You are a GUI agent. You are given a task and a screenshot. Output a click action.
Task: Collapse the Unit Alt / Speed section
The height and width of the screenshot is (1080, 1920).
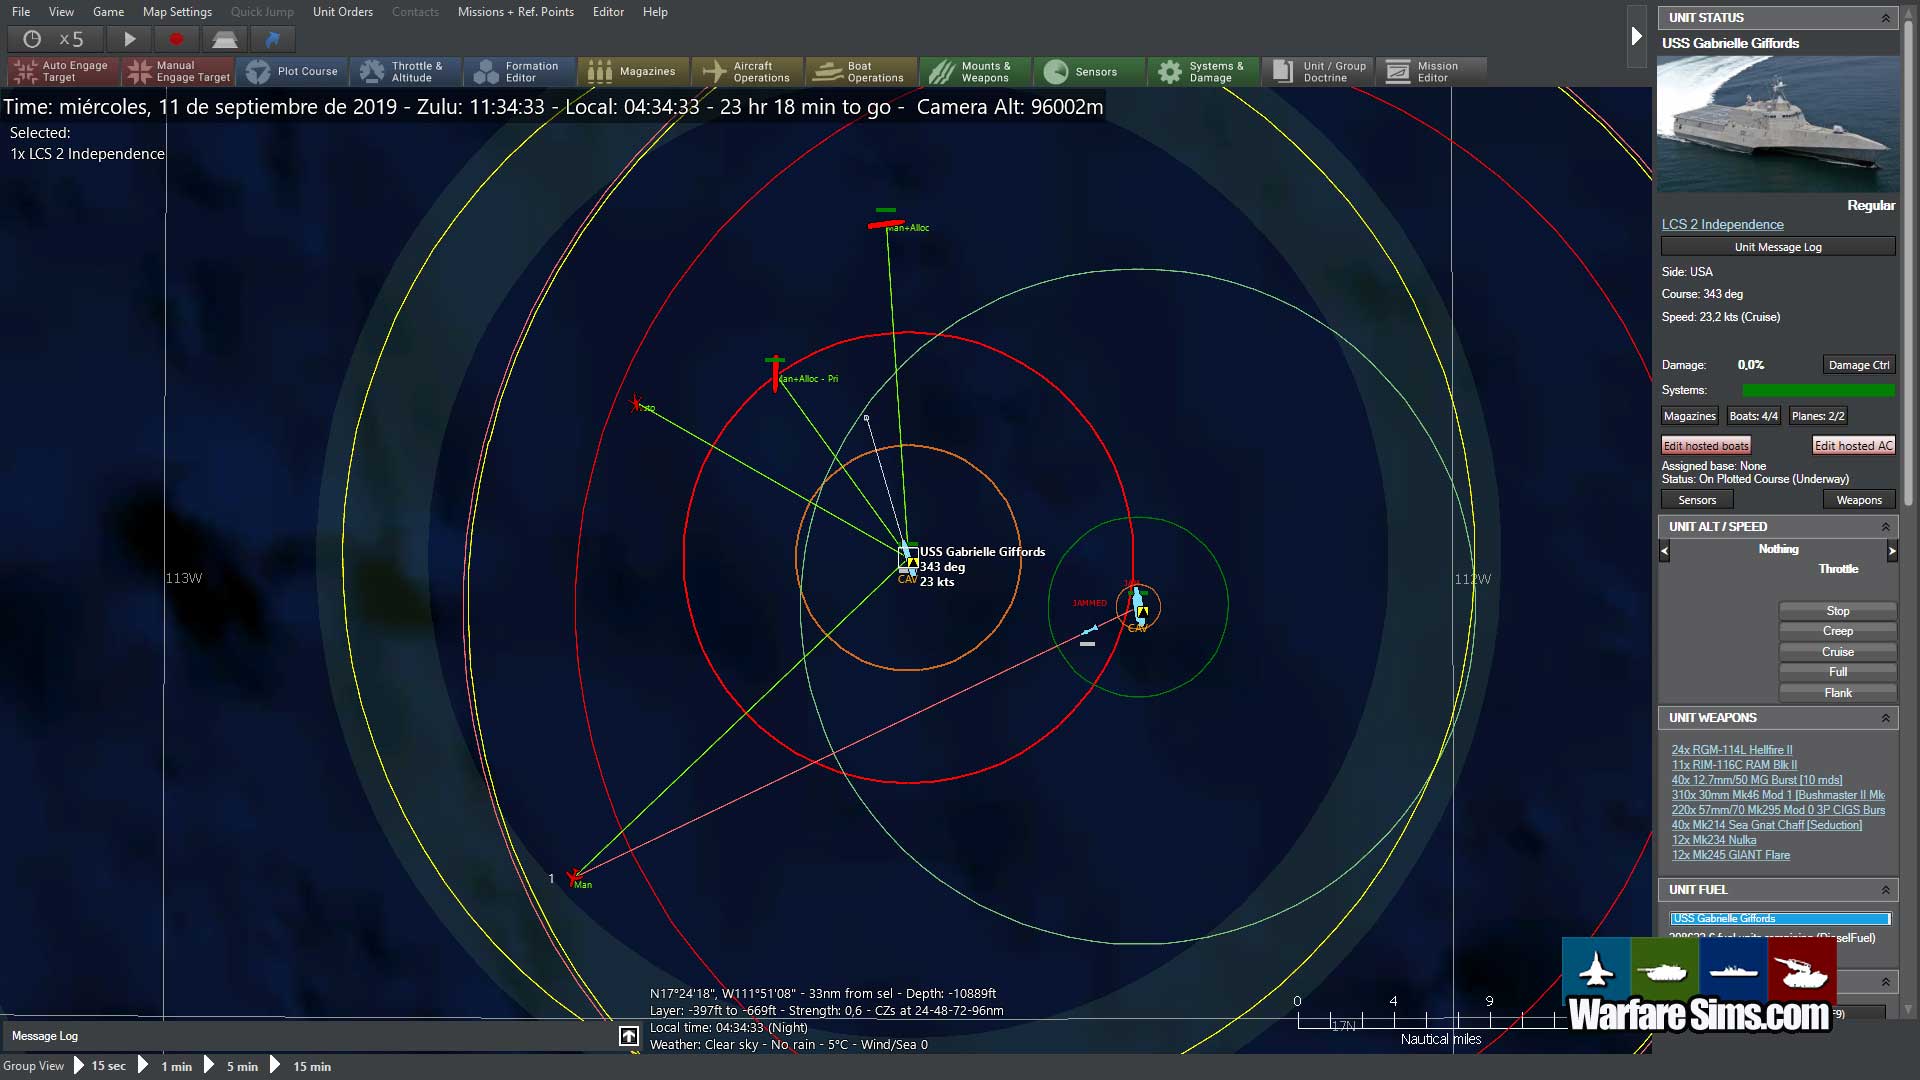pyautogui.click(x=1885, y=527)
